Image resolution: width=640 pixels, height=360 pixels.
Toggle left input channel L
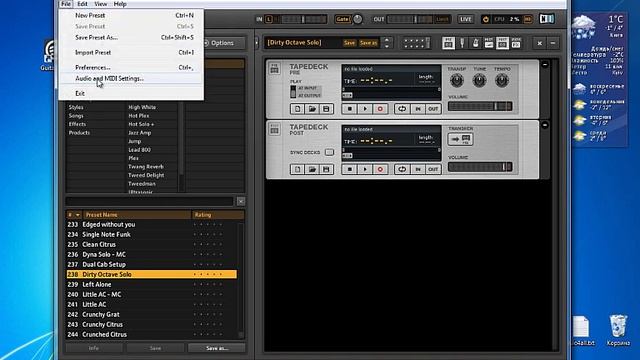[x=269, y=19]
